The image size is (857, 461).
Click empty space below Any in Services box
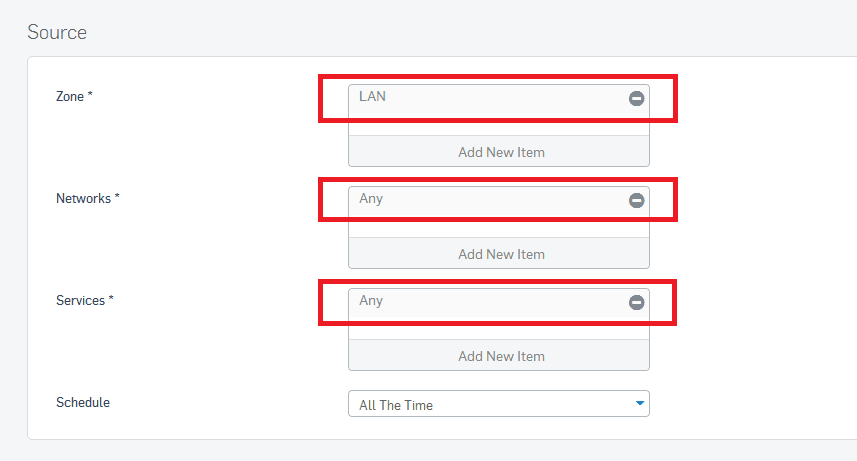pyautogui.click(x=498, y=331)
